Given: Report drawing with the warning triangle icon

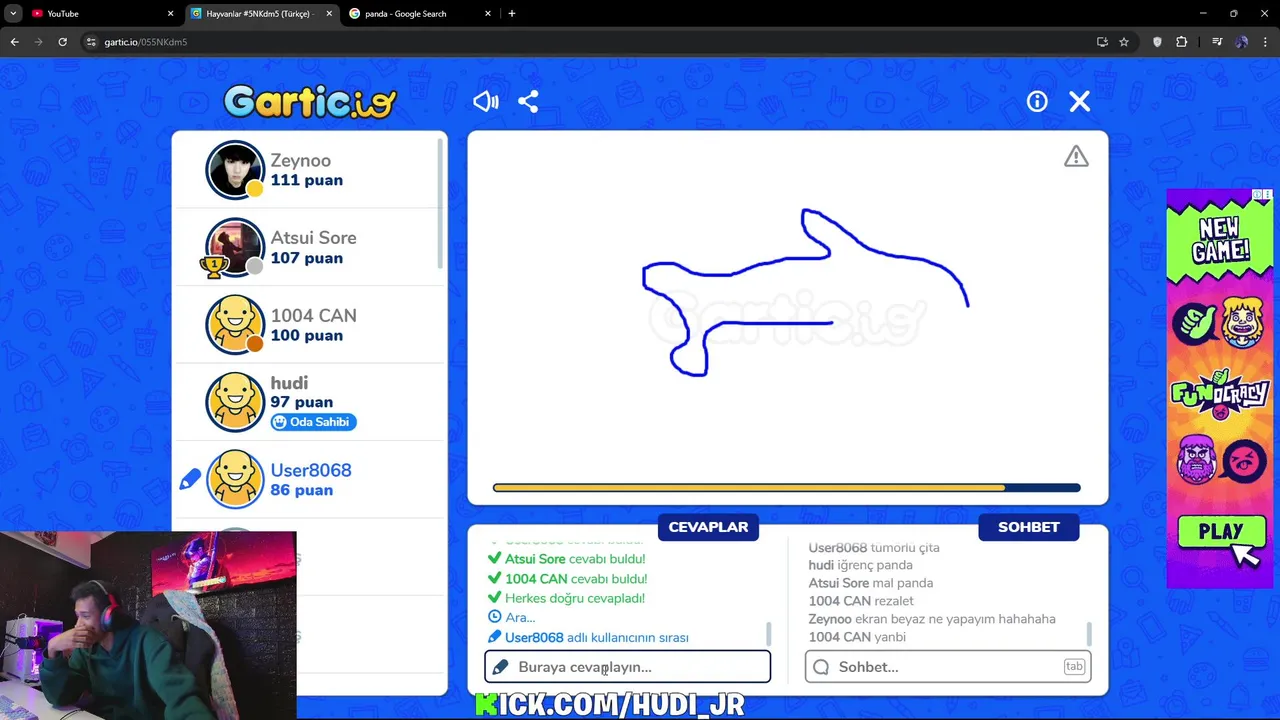Looking at the screenshot, I should 1076,156.
